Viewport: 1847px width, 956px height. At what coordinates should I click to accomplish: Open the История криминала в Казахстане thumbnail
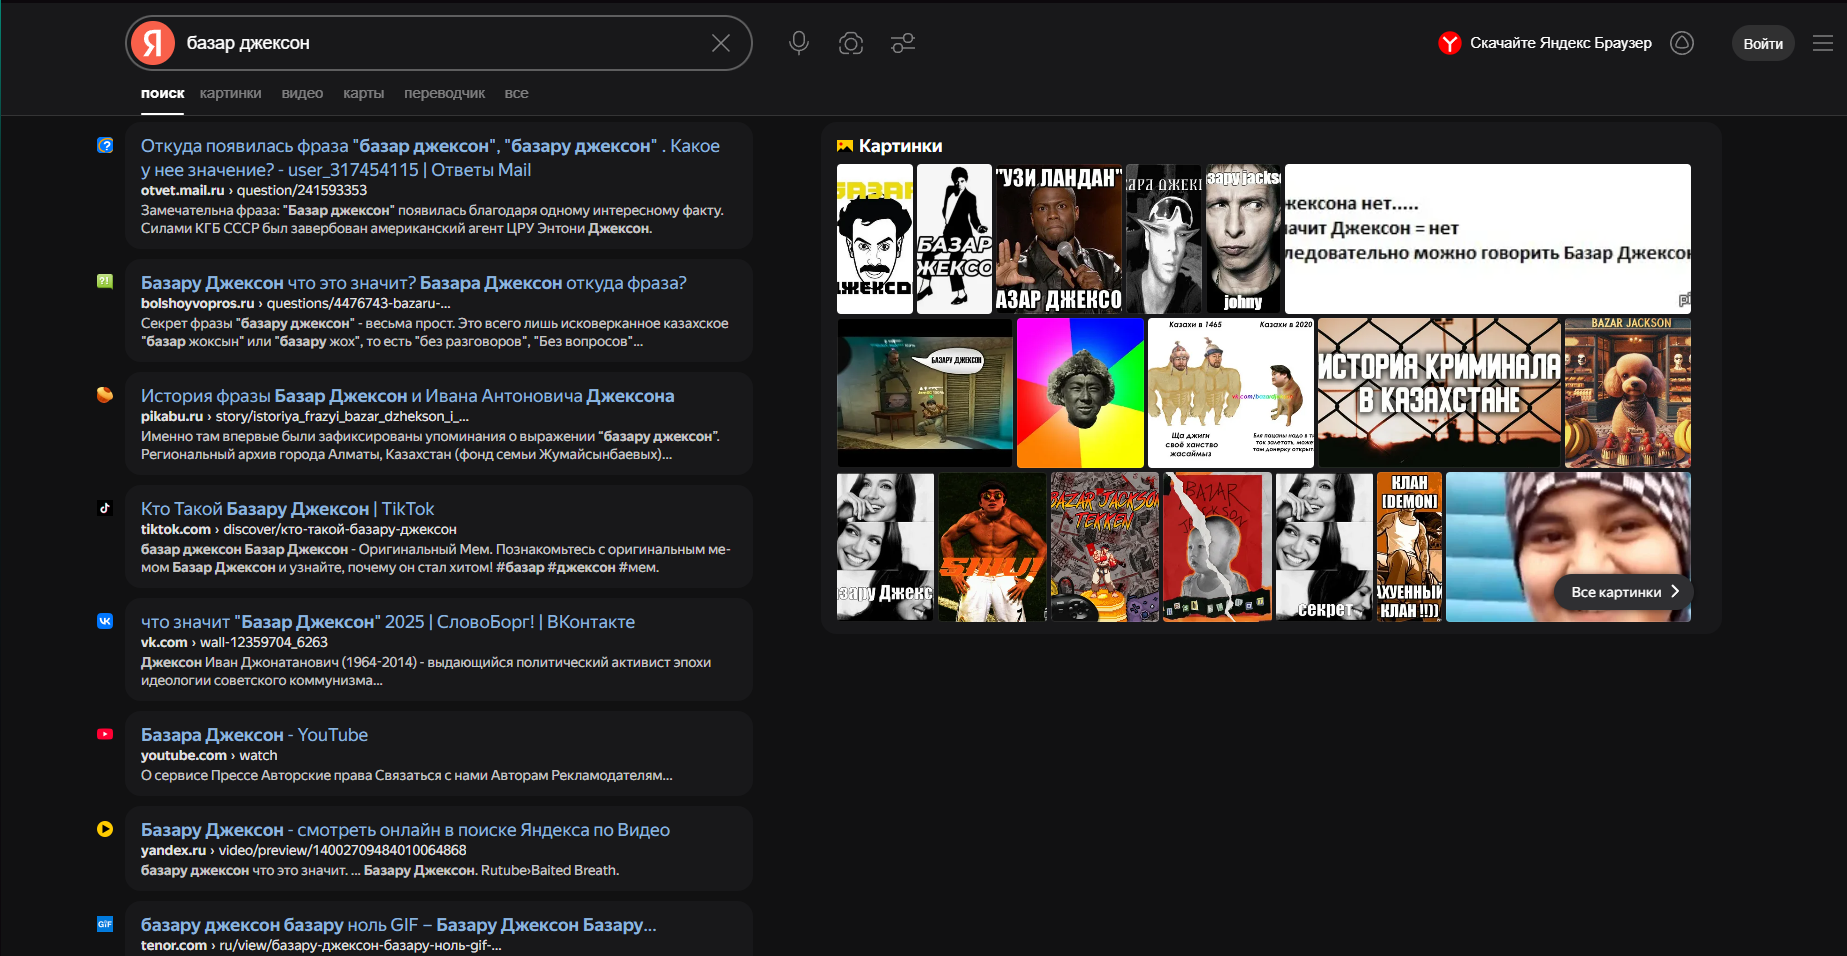click(1438, 393)
